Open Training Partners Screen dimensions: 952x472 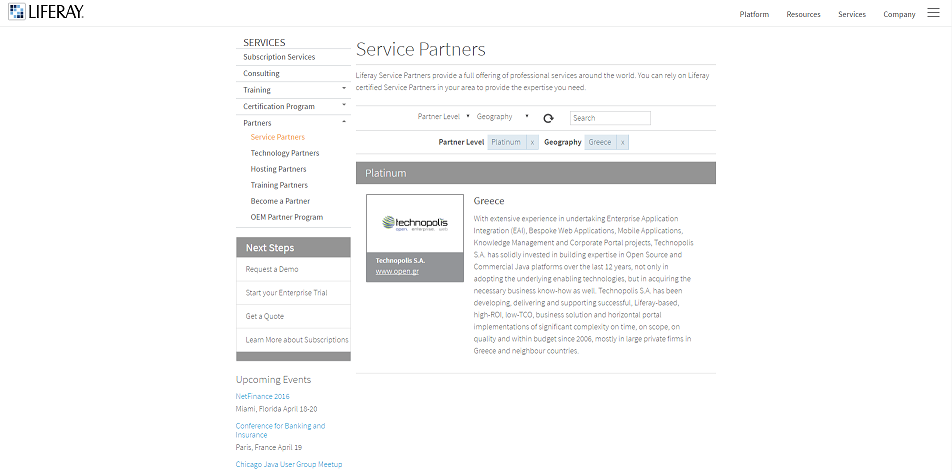(279, 185)
